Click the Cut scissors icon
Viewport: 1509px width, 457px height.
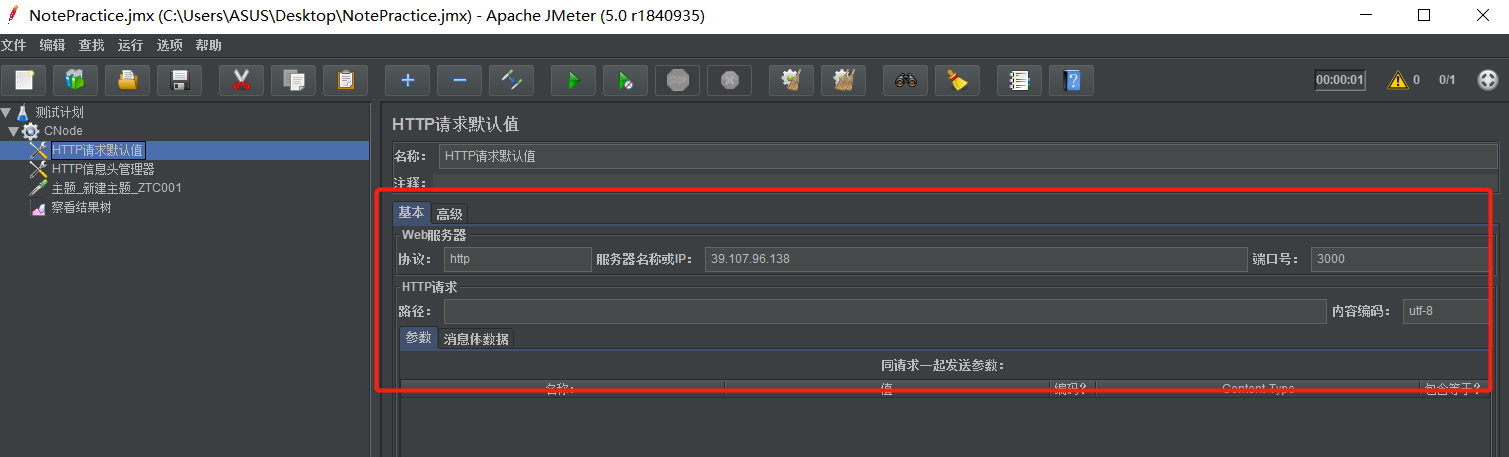(241, 80)
